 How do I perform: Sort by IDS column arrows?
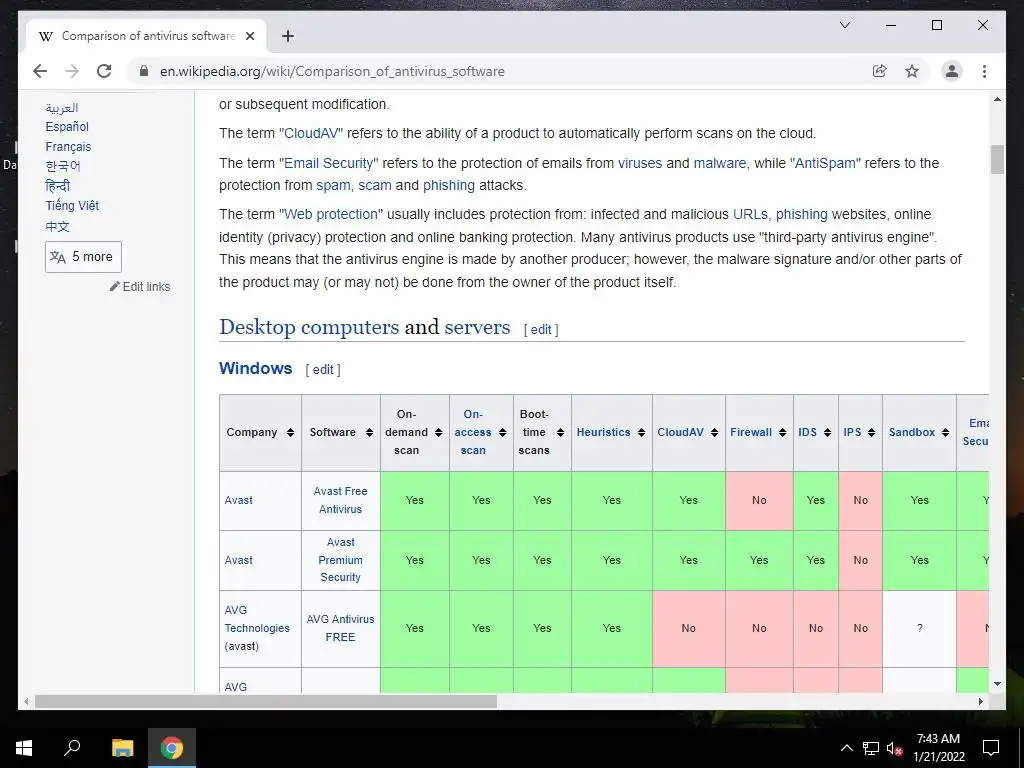click(x=827, y=432)
